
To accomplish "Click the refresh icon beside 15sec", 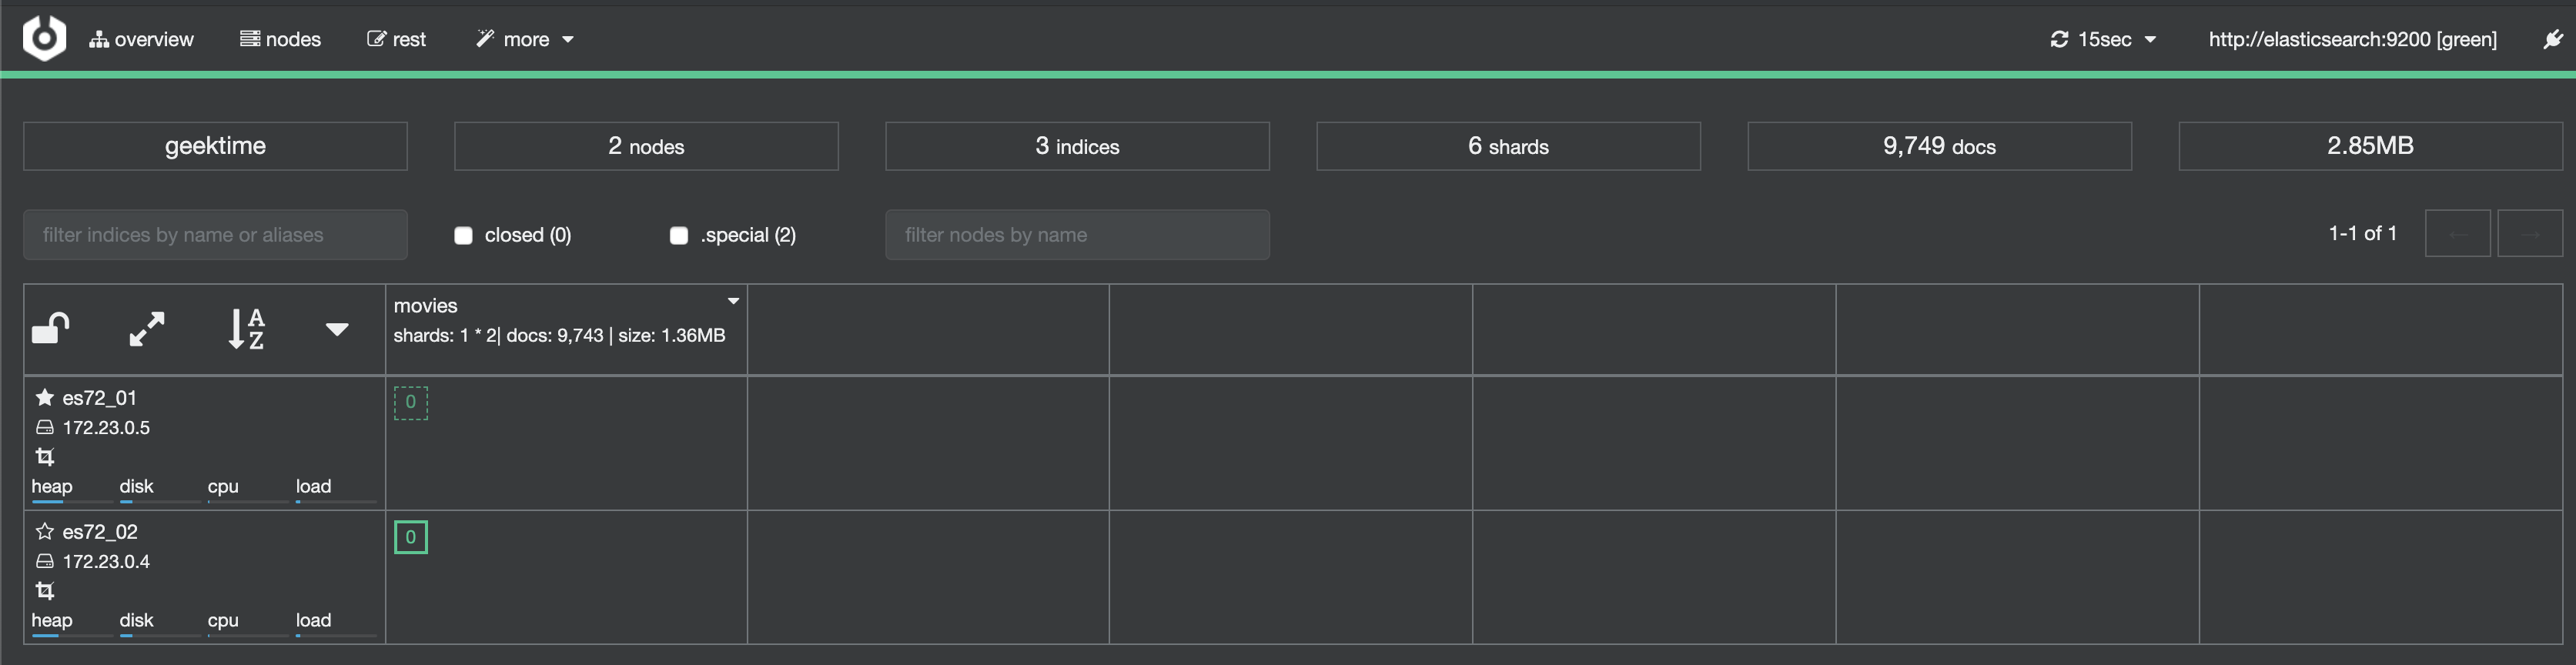I will [x=2059, y=39].
